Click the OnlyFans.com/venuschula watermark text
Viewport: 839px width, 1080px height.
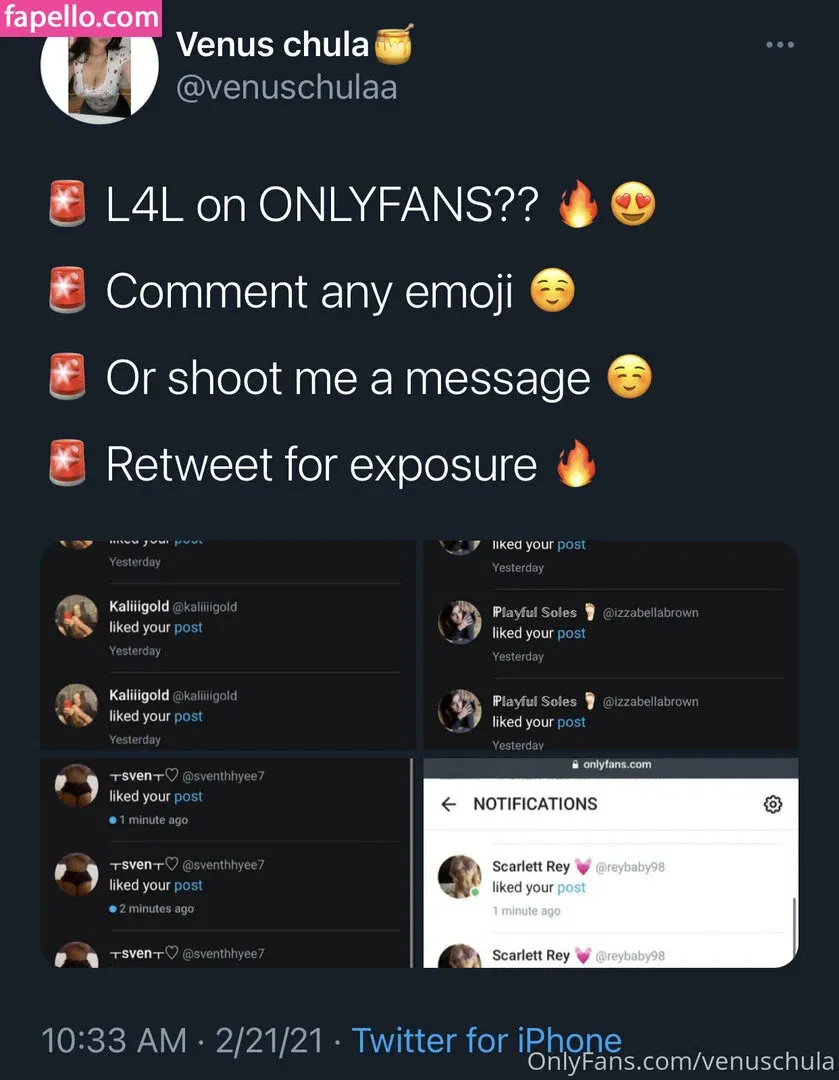pos(680,1061)
